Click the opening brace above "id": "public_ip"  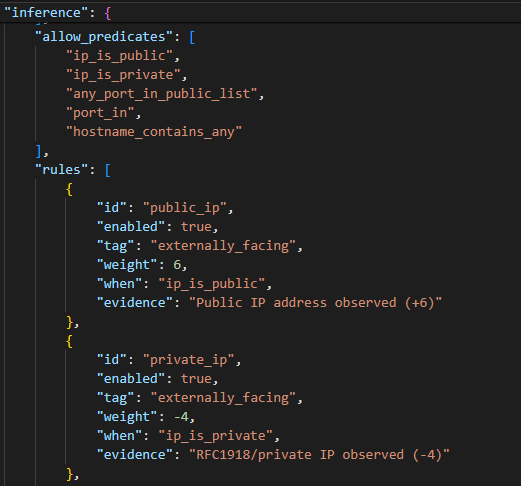pyautogui.click(x=69, y=189)
